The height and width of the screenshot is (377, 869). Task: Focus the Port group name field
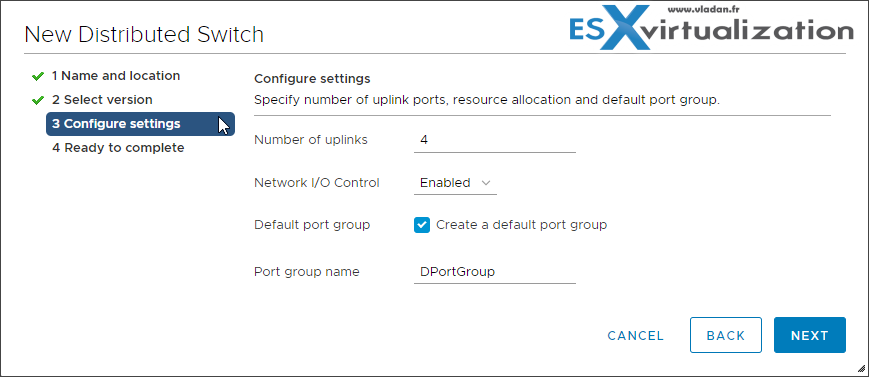click(x=495, y=272)
